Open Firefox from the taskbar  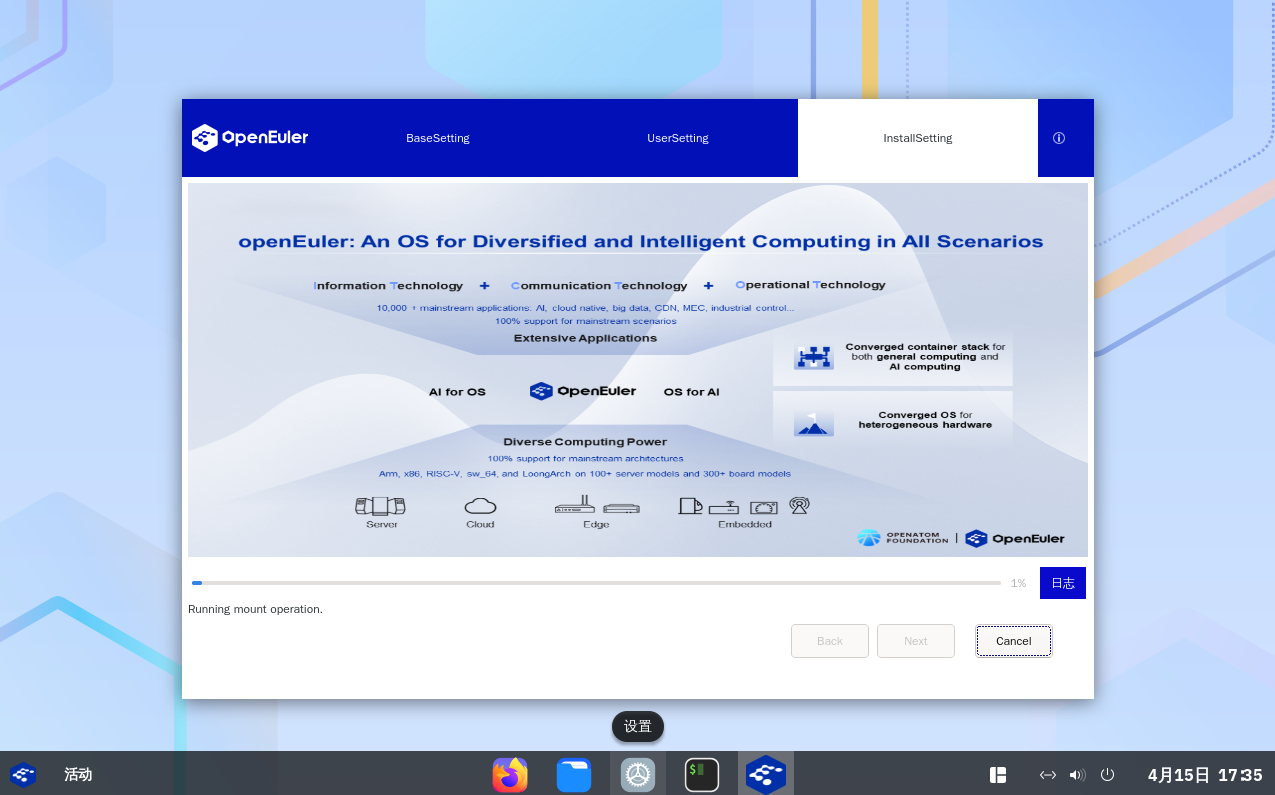tap(510, 774)
